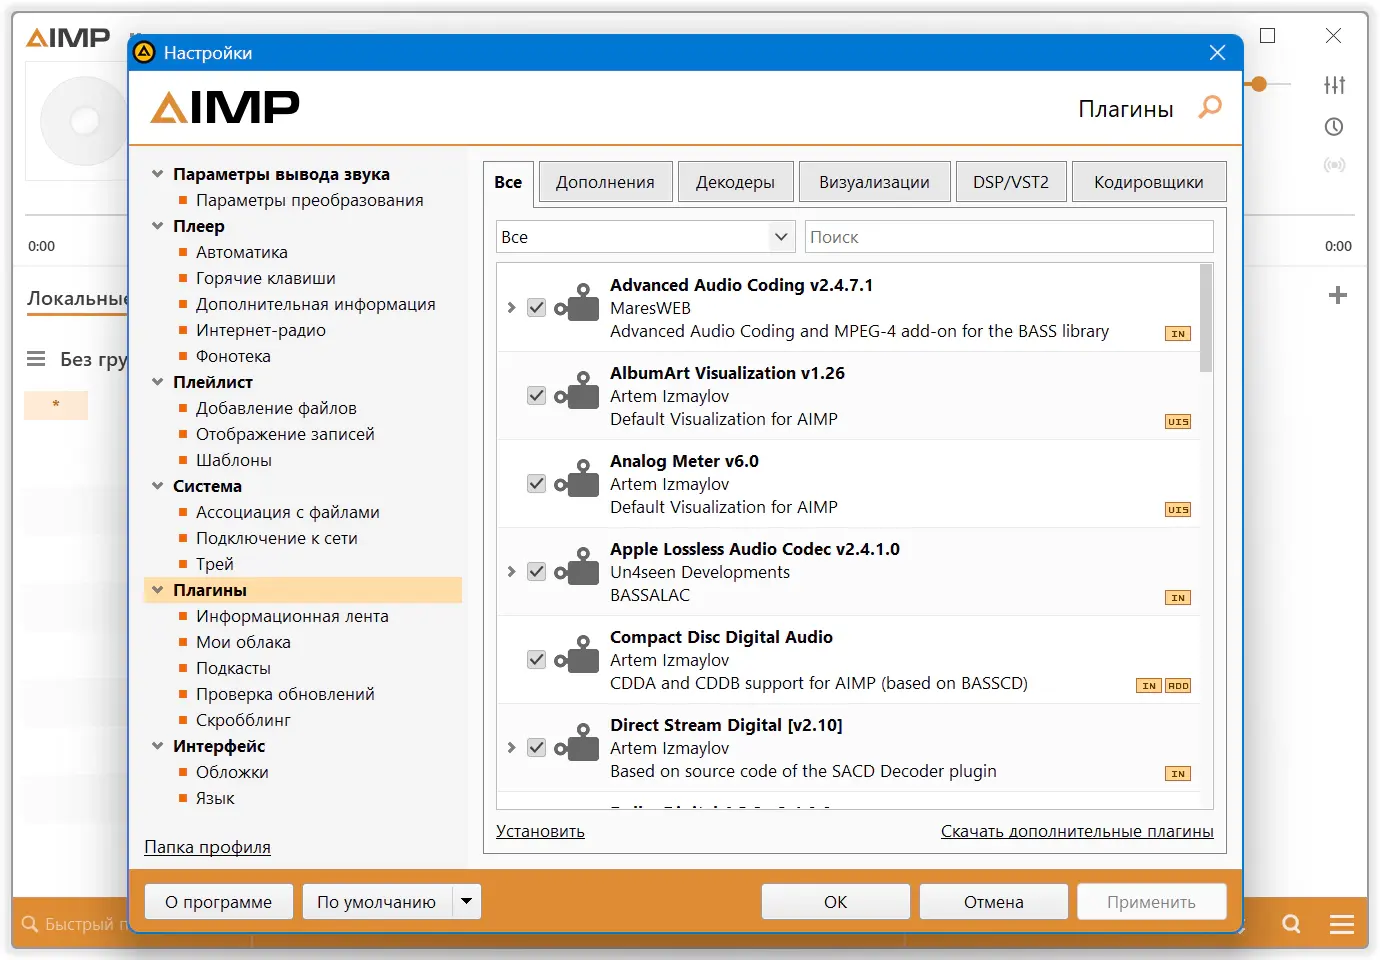Image resolution: width=1380 pixels, height=960 pixels.
Task: Select Язык in settings tree
Action: click(215, 798)
